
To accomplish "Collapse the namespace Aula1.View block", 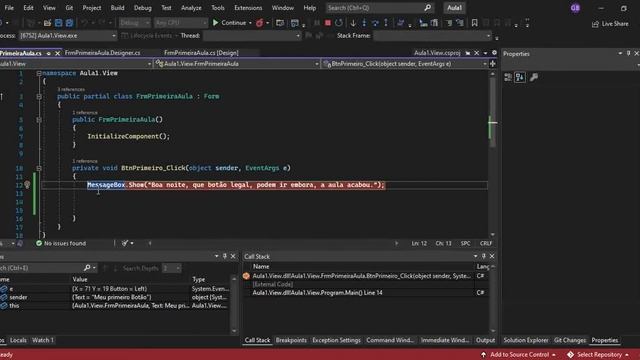I will (x=39, y=73).
